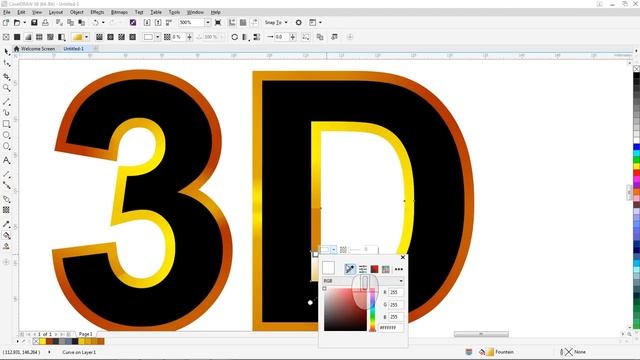Open the Window menu
Viewport: 640px width, 360px height.
point(195,12)
